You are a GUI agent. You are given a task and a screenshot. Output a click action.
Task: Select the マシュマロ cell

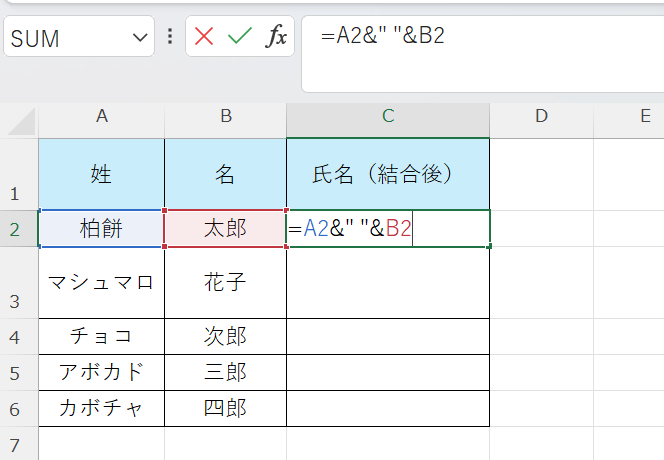[x=101, y=283]
